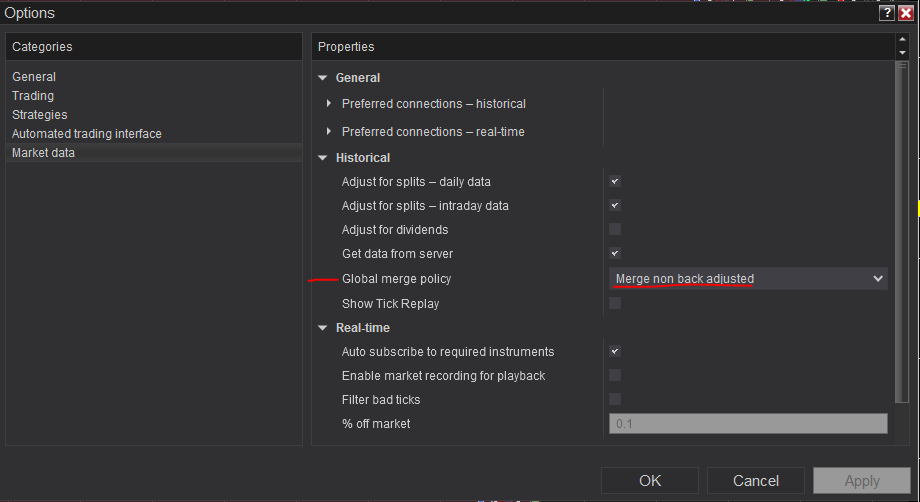Image resolution: width=920 pixels, height=502 pixels.
Task: Click the help question mark icon
Action: [886, 13]
